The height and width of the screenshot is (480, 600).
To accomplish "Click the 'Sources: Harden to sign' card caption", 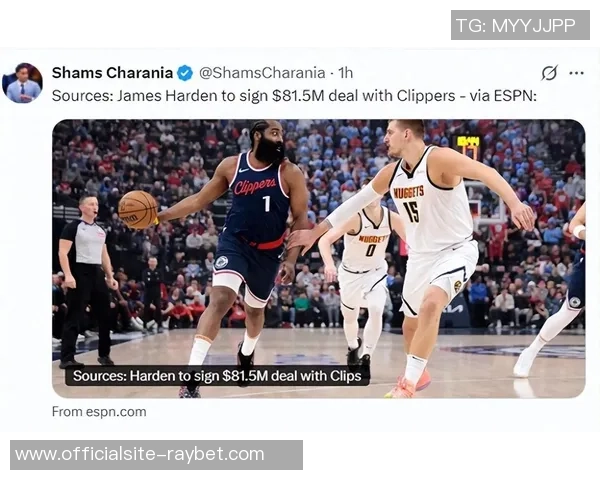I will (217, 376).
